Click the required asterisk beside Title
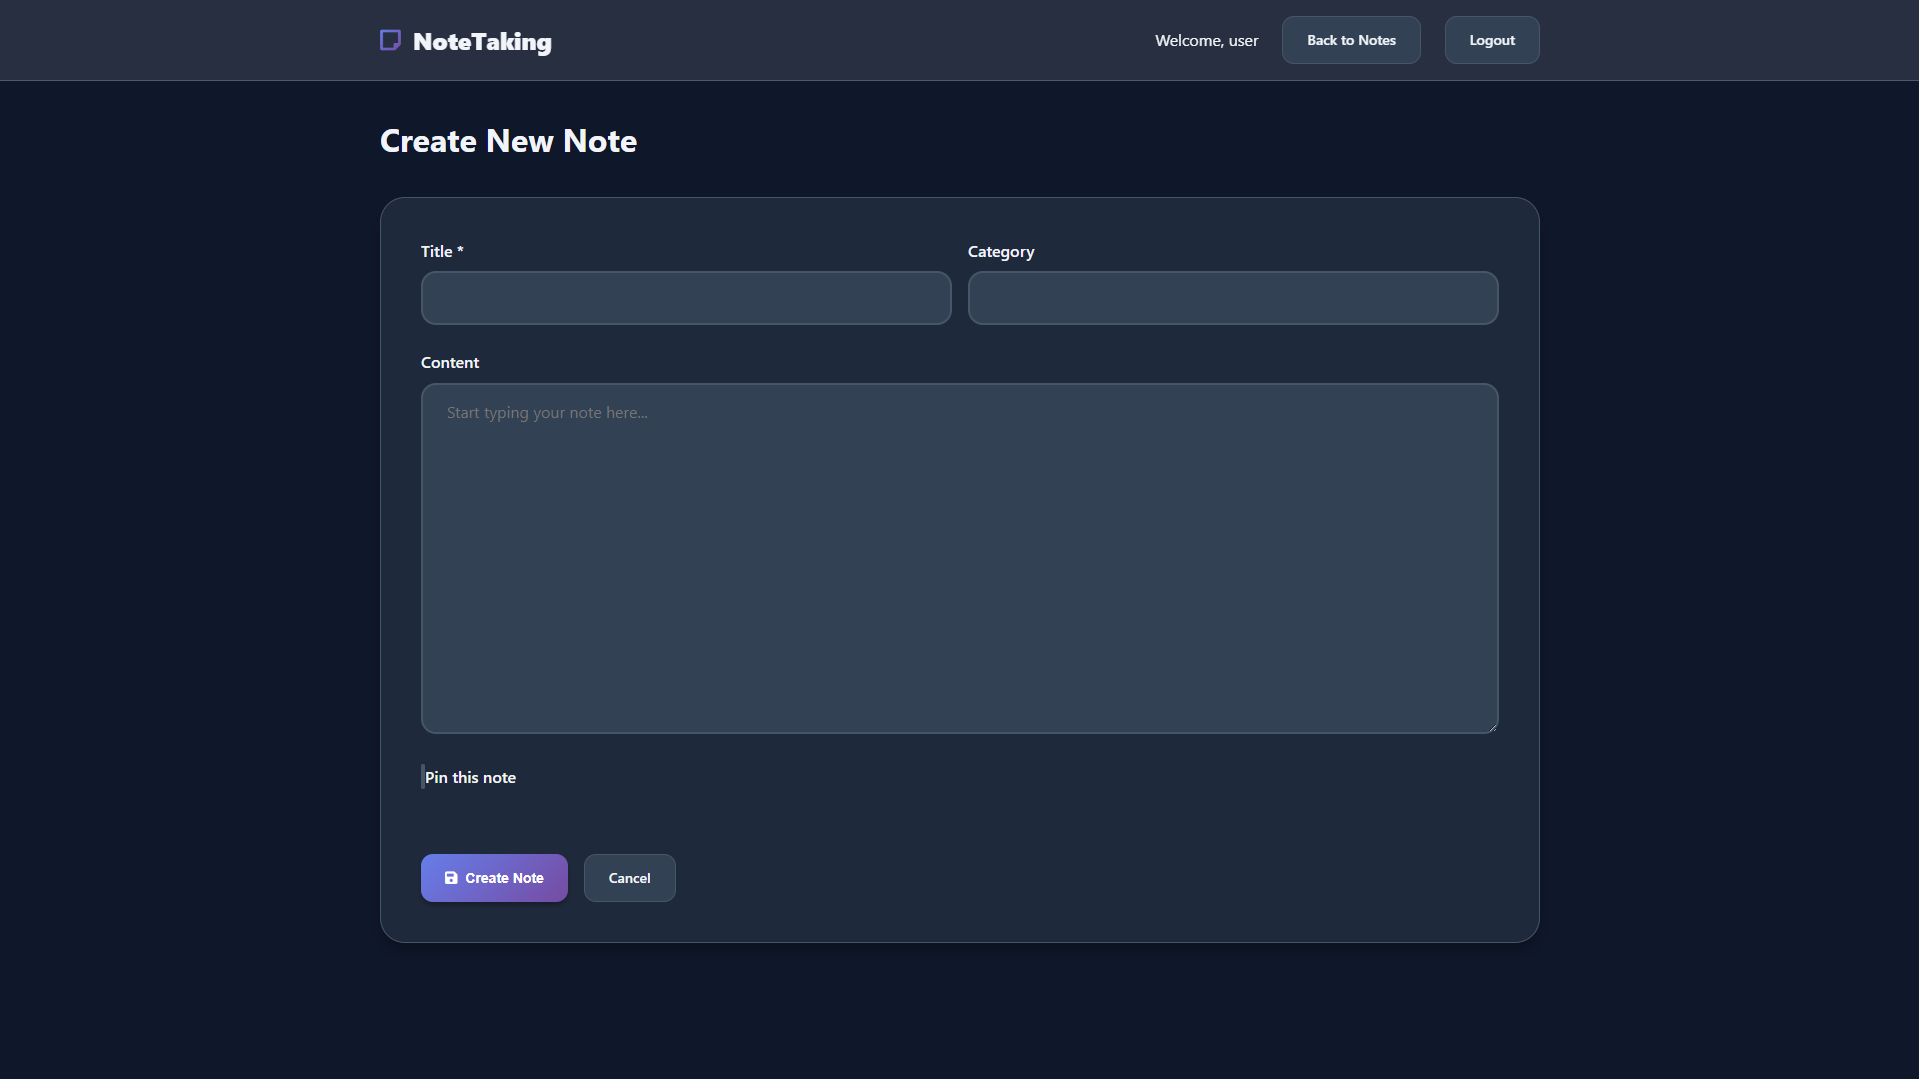1919x1079 pixels. click(x=460, y=250)
